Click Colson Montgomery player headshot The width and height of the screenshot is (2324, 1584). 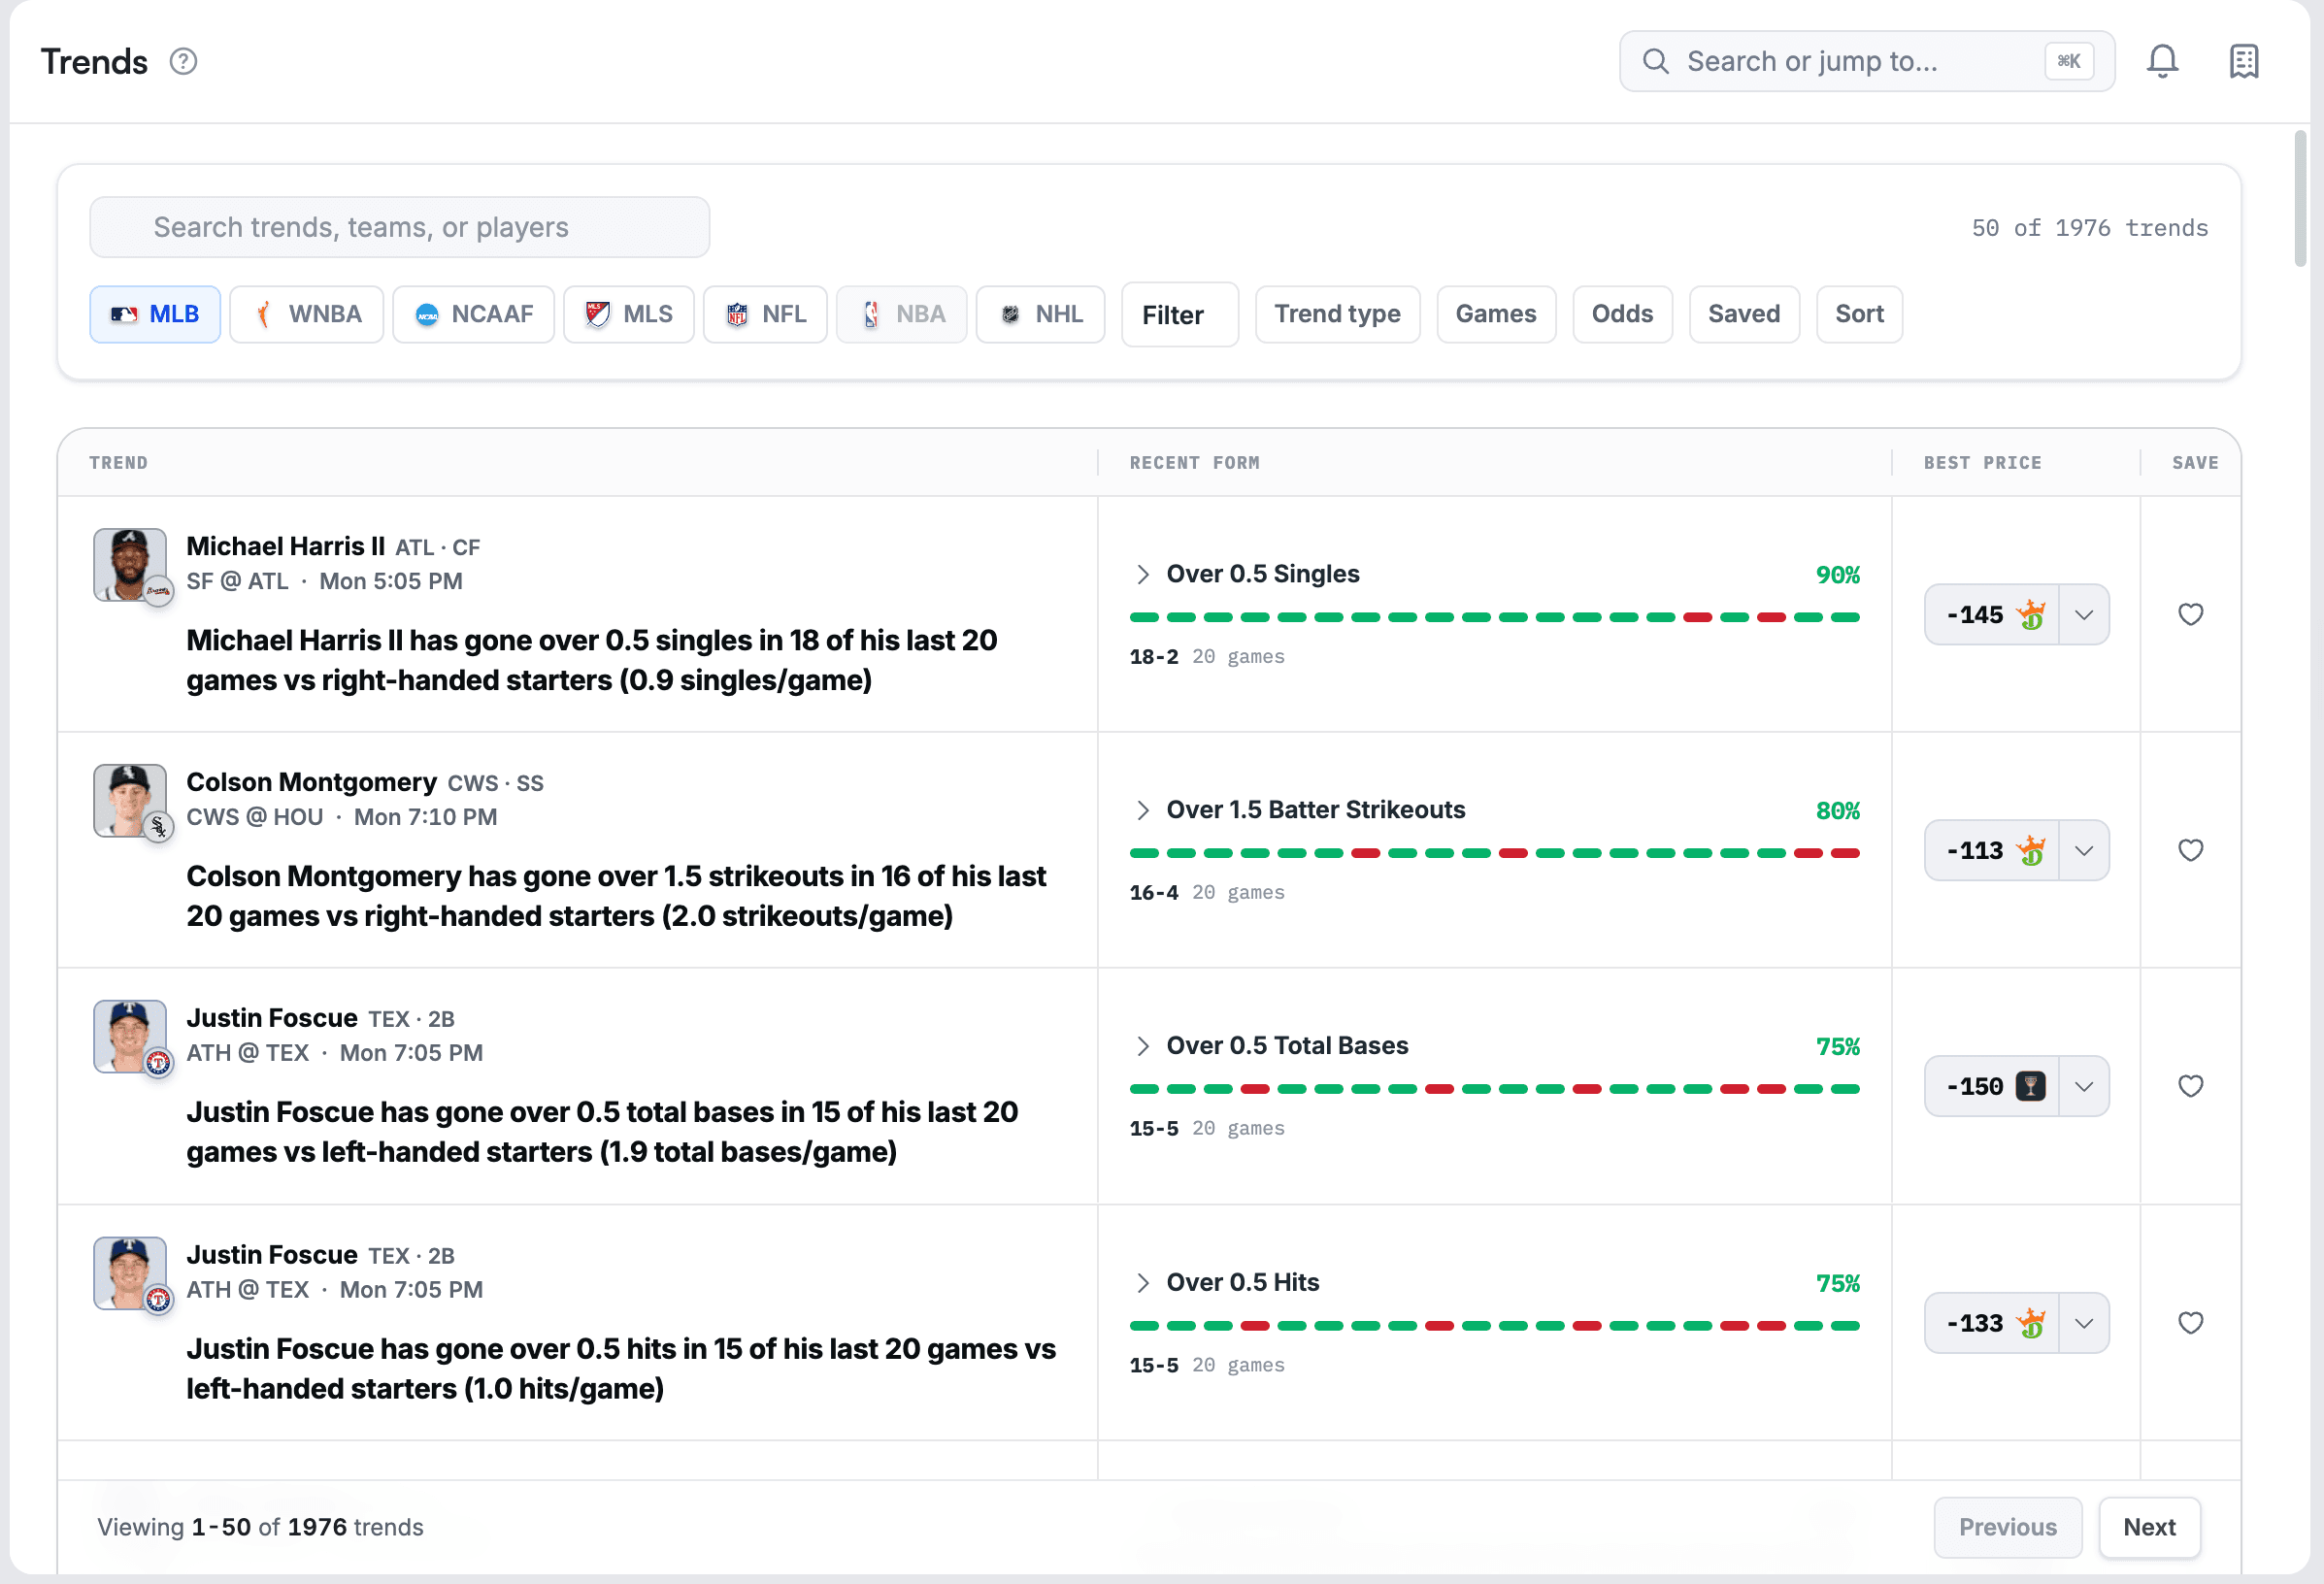click(130, 801)
